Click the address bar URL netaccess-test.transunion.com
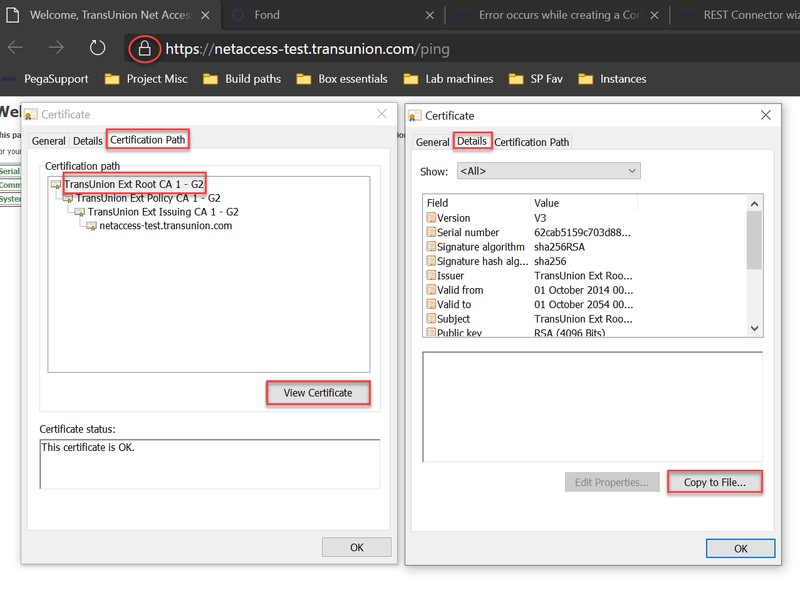Screen dimensions: 800x590 tap(308, 49)
